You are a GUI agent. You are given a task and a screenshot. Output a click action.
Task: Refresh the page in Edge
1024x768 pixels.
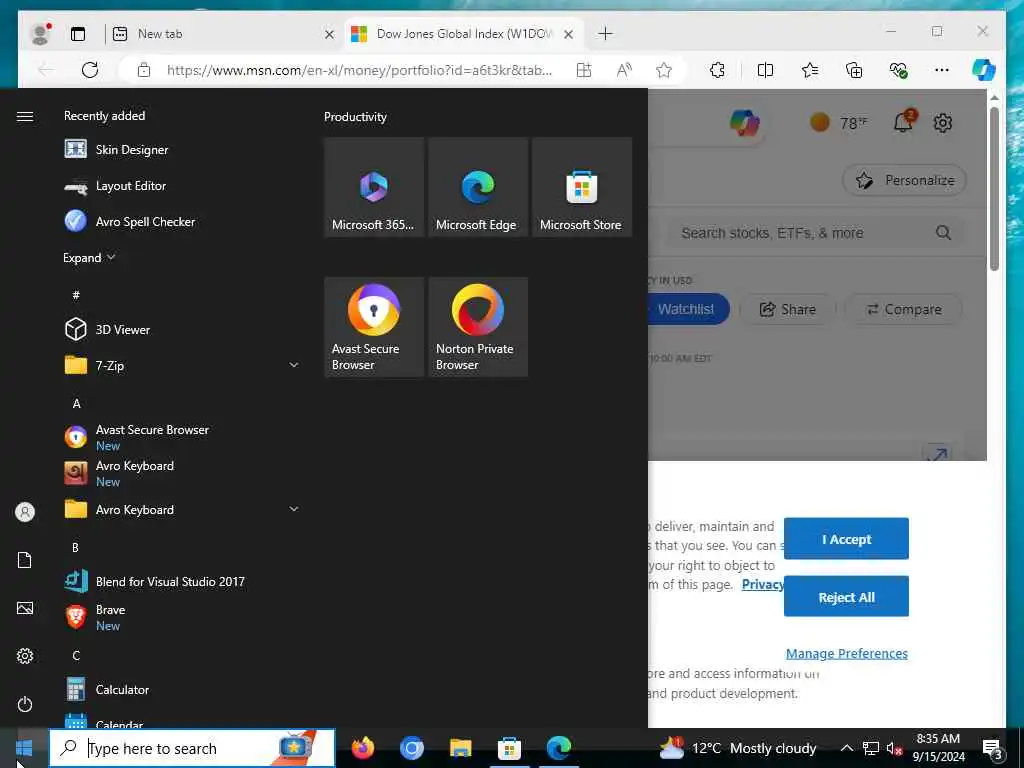tap(90, 70)
